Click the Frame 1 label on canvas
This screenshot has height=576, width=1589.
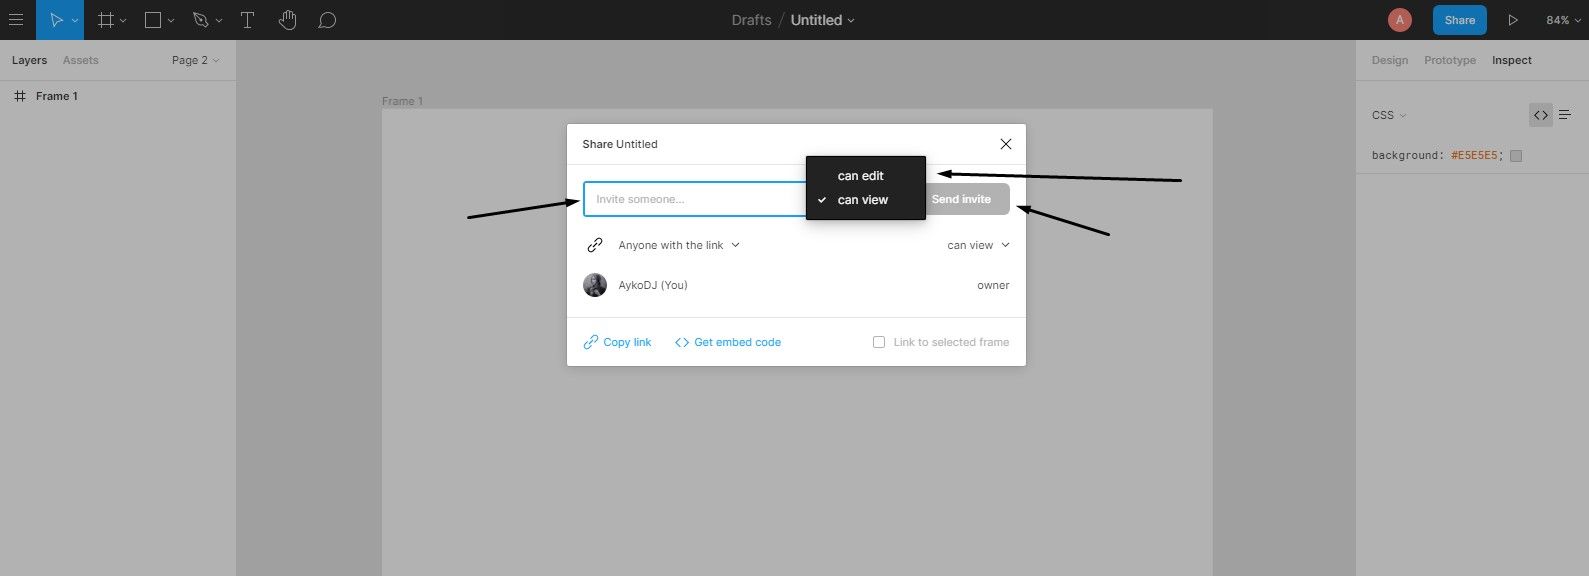click(402, 101)
